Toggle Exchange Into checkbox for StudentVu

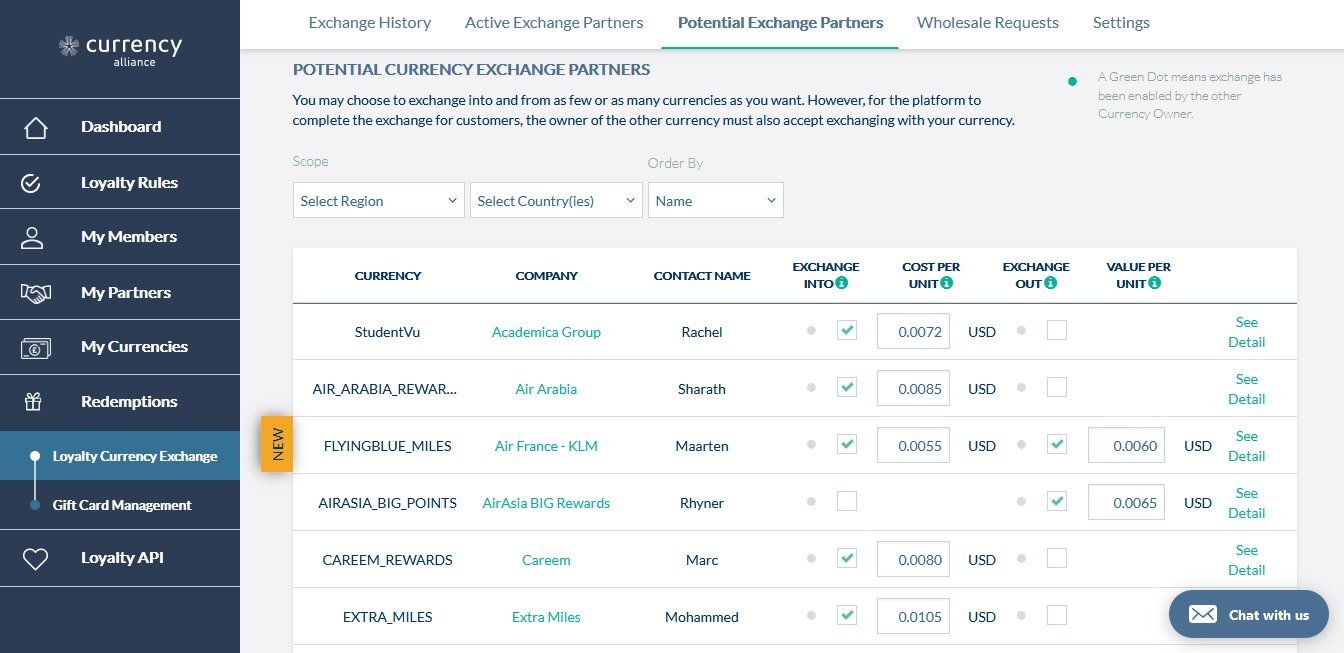coord(847,330)
